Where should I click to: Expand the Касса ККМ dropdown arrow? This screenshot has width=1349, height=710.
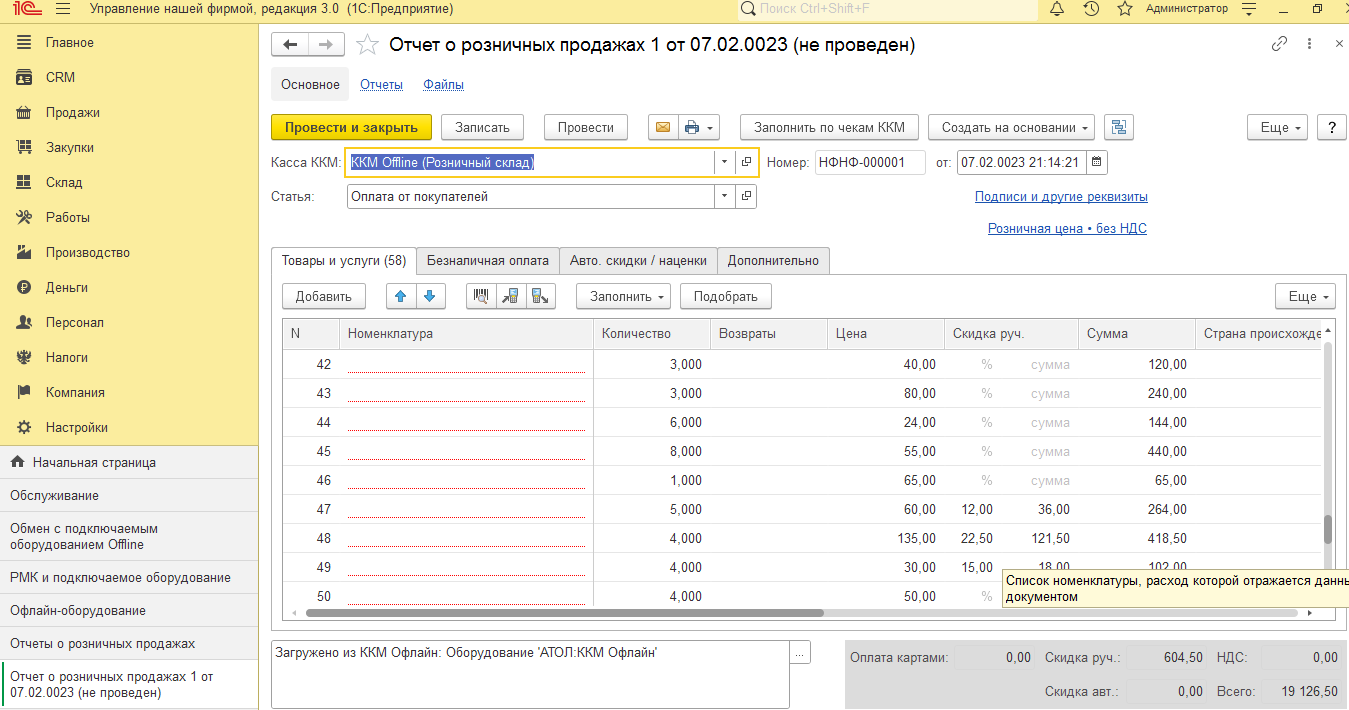[x=724, y=162]
